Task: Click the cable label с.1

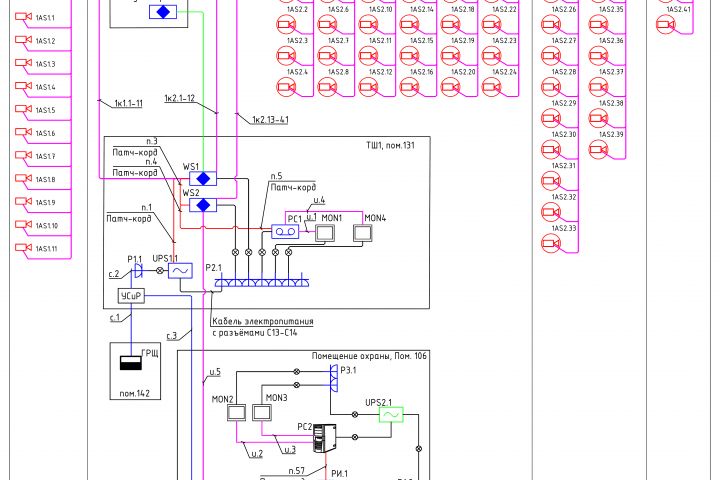Action: [x=114, y=317]
